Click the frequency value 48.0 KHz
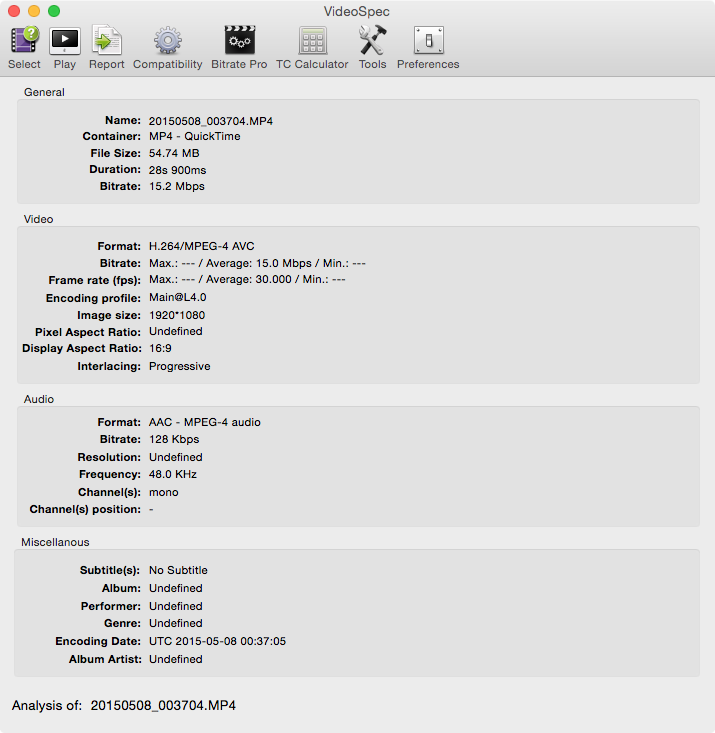 click(x=173, y=474)
